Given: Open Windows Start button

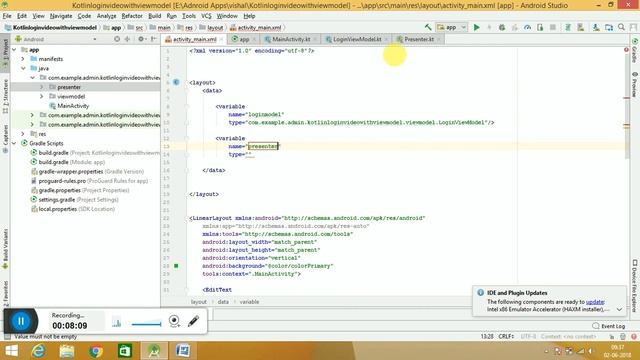Looking at the screenshot, I should point(11,351).
